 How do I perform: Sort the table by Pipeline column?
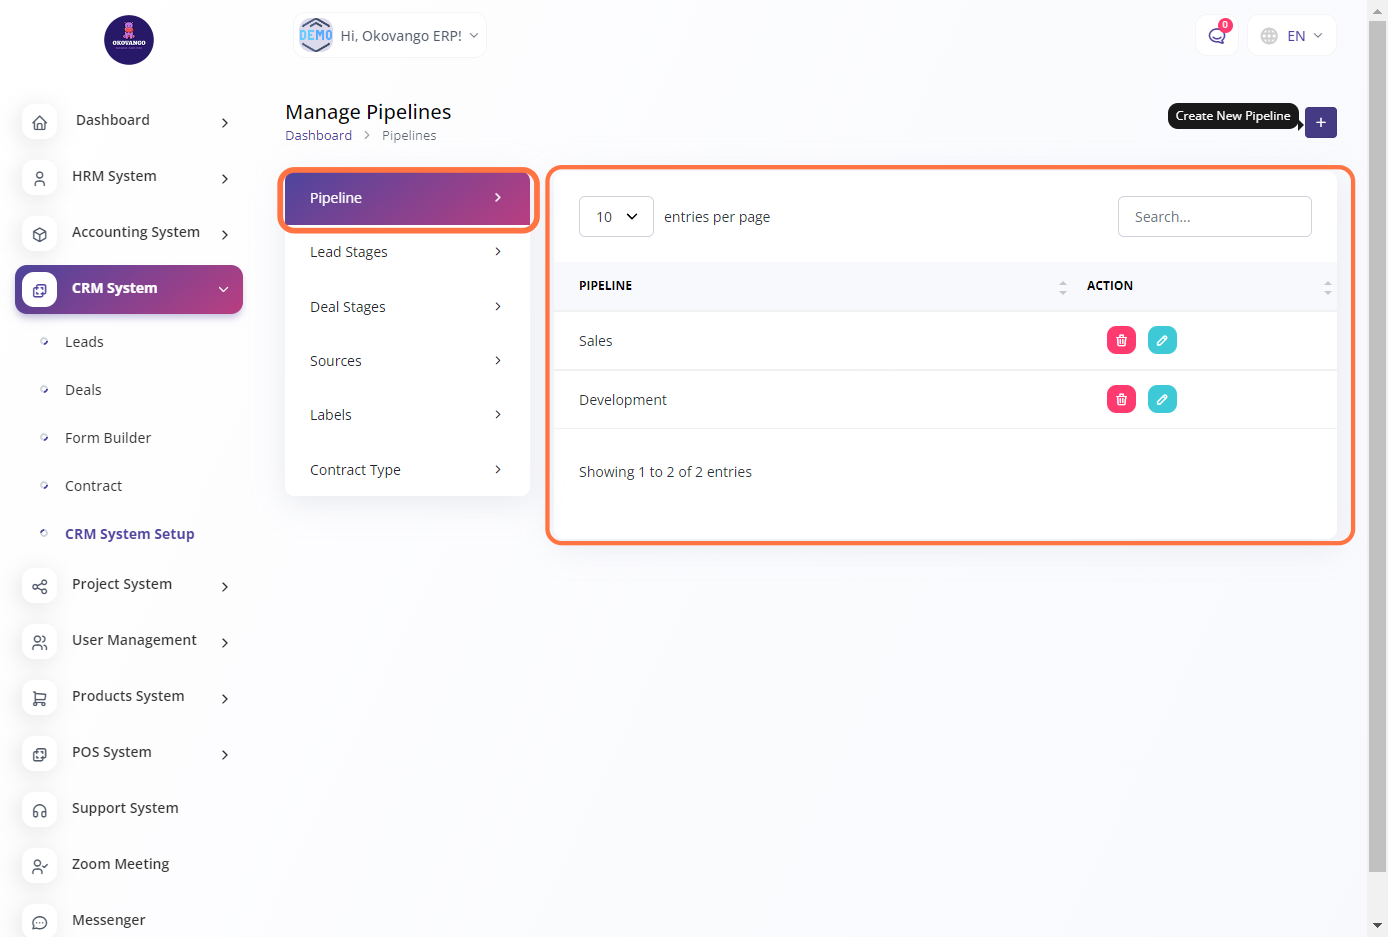pyautogui.click(x=1062, y=287)
